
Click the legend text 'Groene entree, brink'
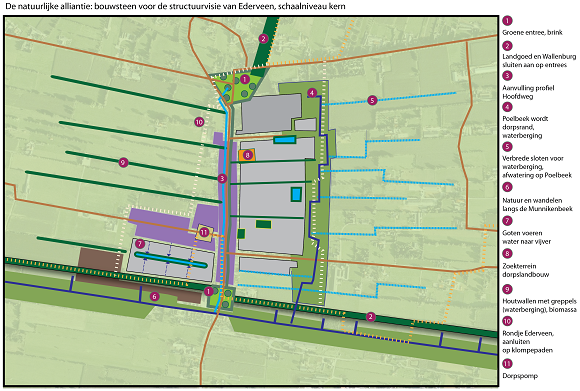point(532,33)
